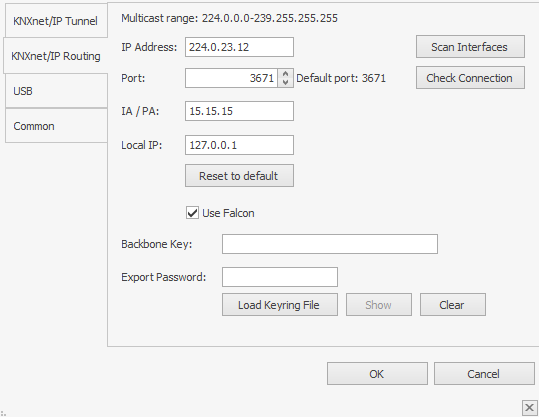Click the IP Address input field
This screenshot has height=417, width=539.
(239, 47)
